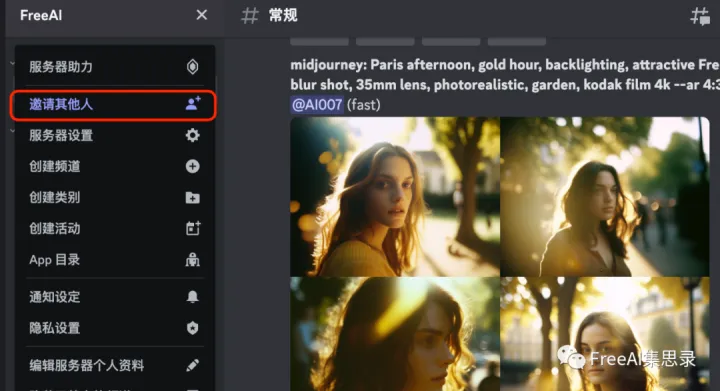Image resolution: width=720 pixels, height=391 pixels.
Task: Click the create category folder icon
Action: pyautogui.click(x=192, y=197)
